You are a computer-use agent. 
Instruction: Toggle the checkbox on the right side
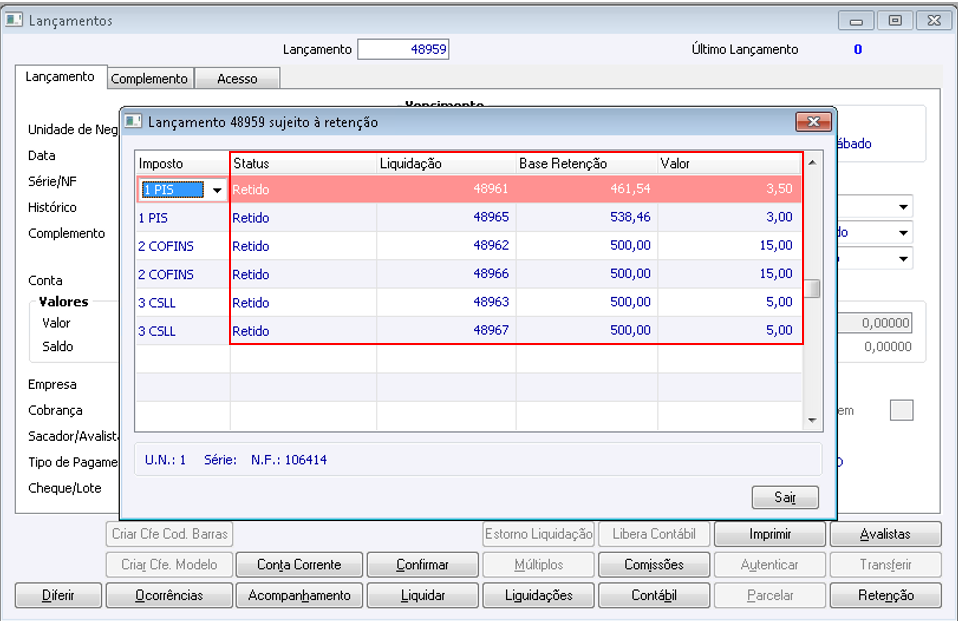[x=901, y=410]
